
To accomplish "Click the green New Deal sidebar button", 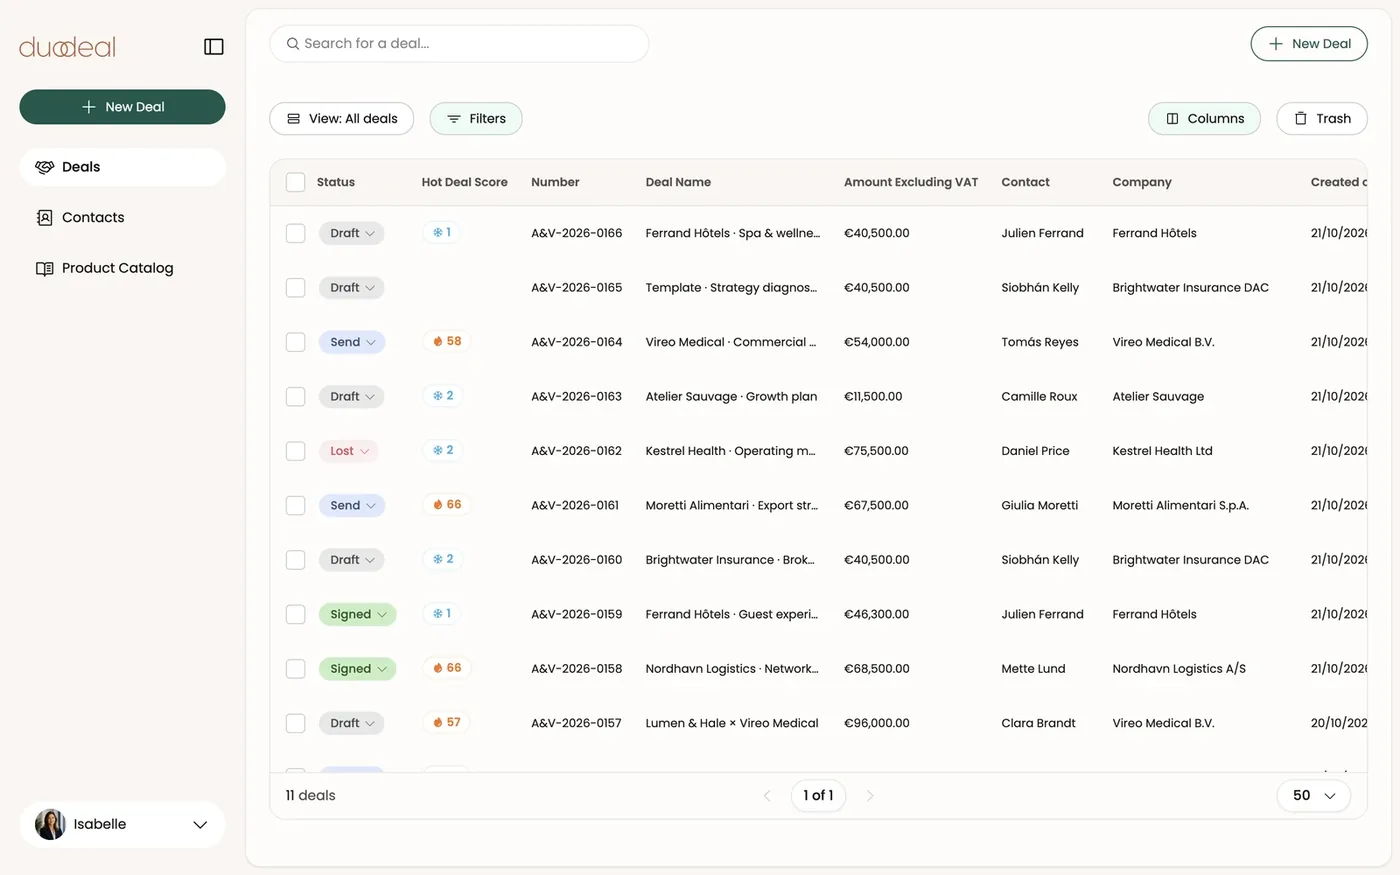I will coord(122,107).
